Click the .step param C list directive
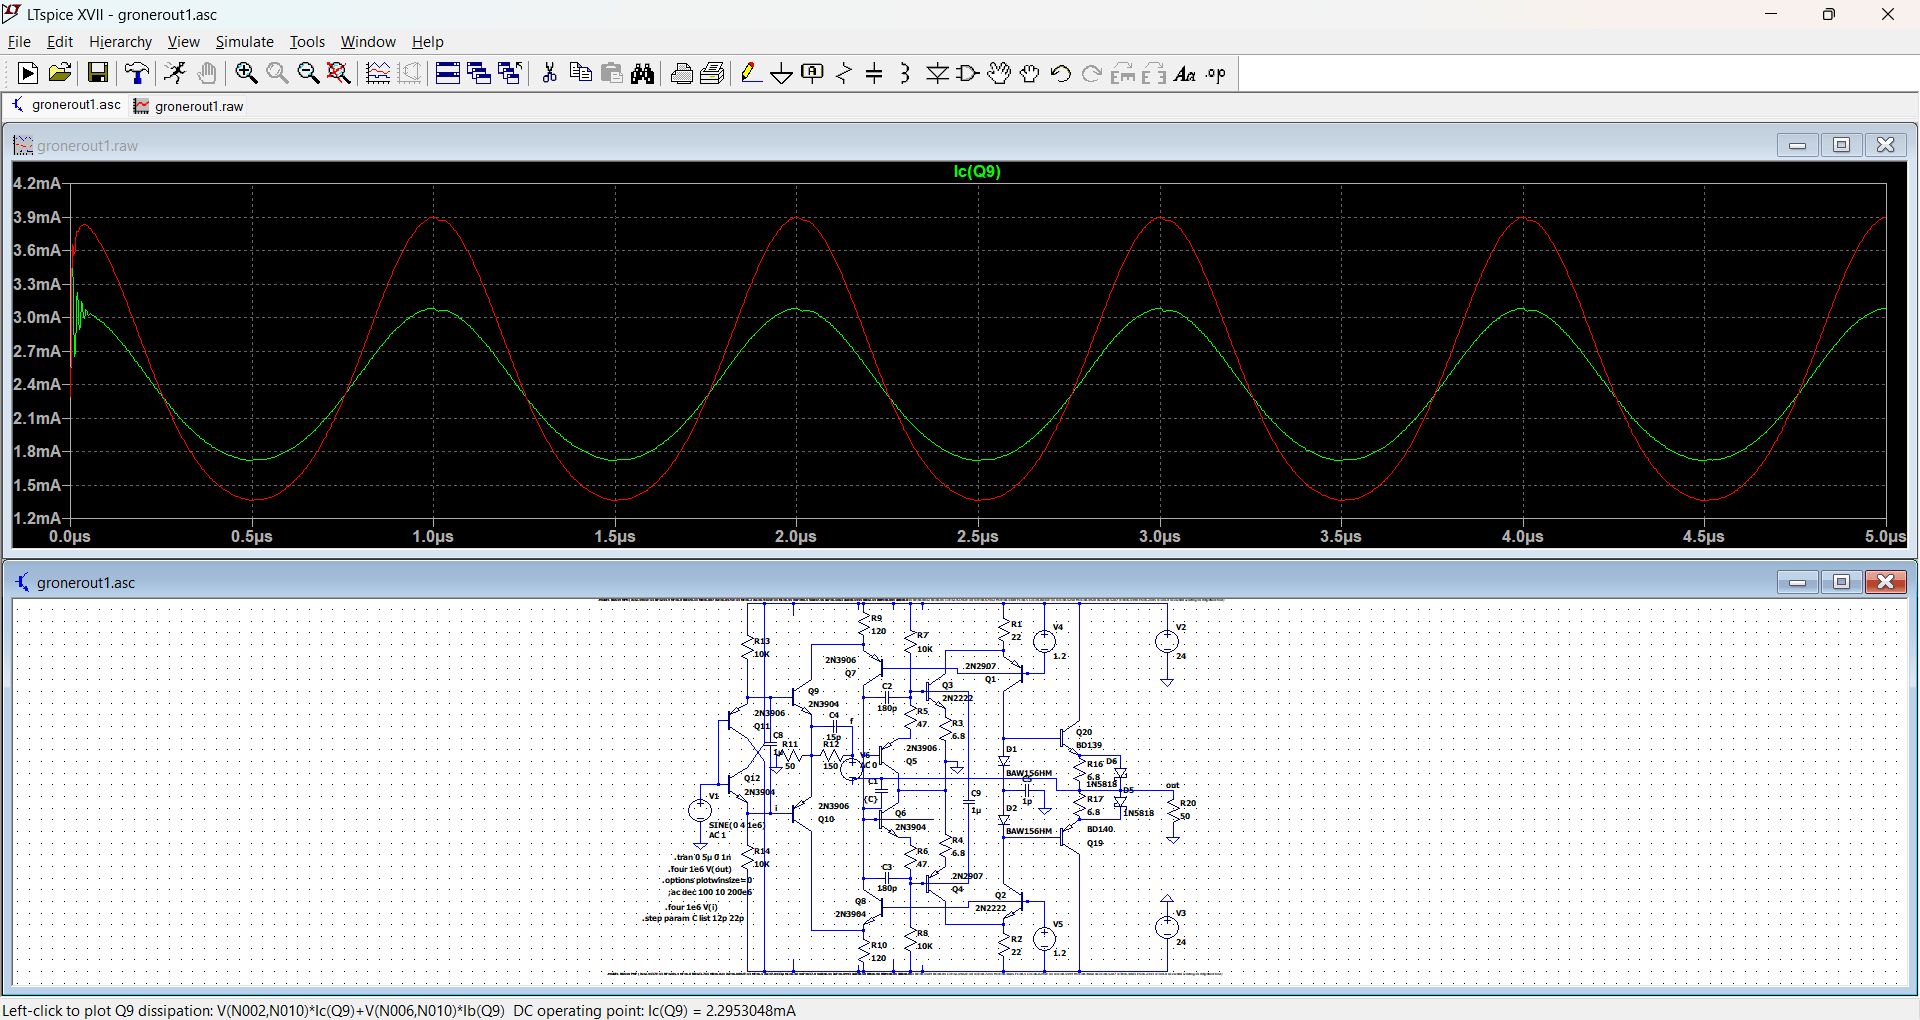1920x1020 pixels. pos(693,918)
